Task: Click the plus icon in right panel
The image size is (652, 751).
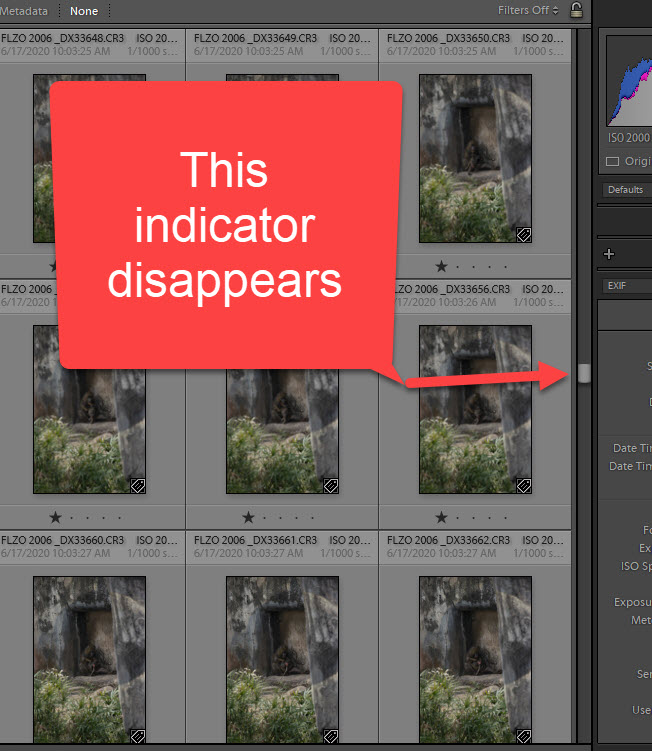Action: tap(609, 254)
